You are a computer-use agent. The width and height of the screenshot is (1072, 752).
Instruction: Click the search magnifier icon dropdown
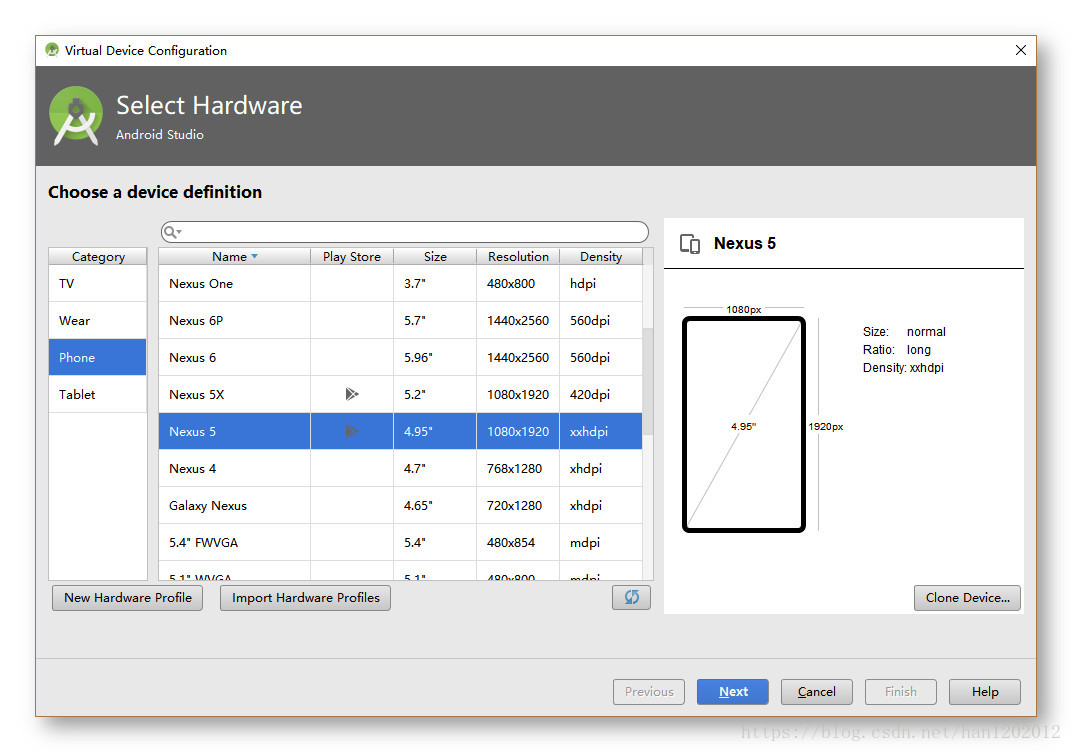[172, 232]
